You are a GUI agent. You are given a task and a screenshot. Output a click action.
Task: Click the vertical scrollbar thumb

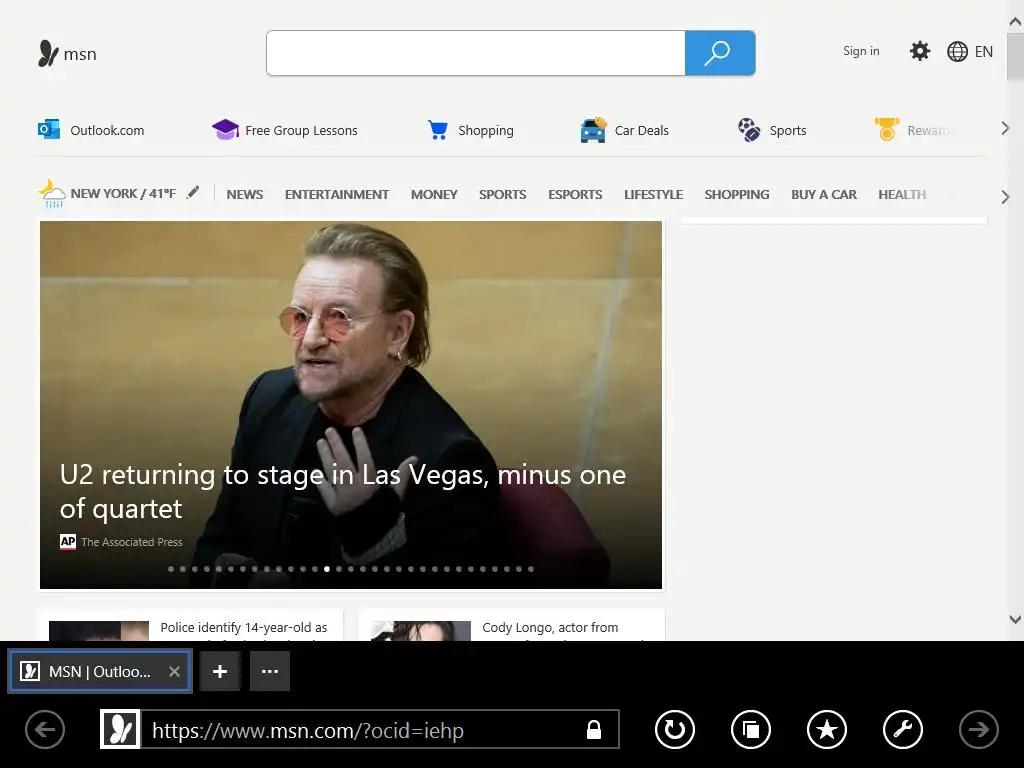click(x=1015, y=55)
